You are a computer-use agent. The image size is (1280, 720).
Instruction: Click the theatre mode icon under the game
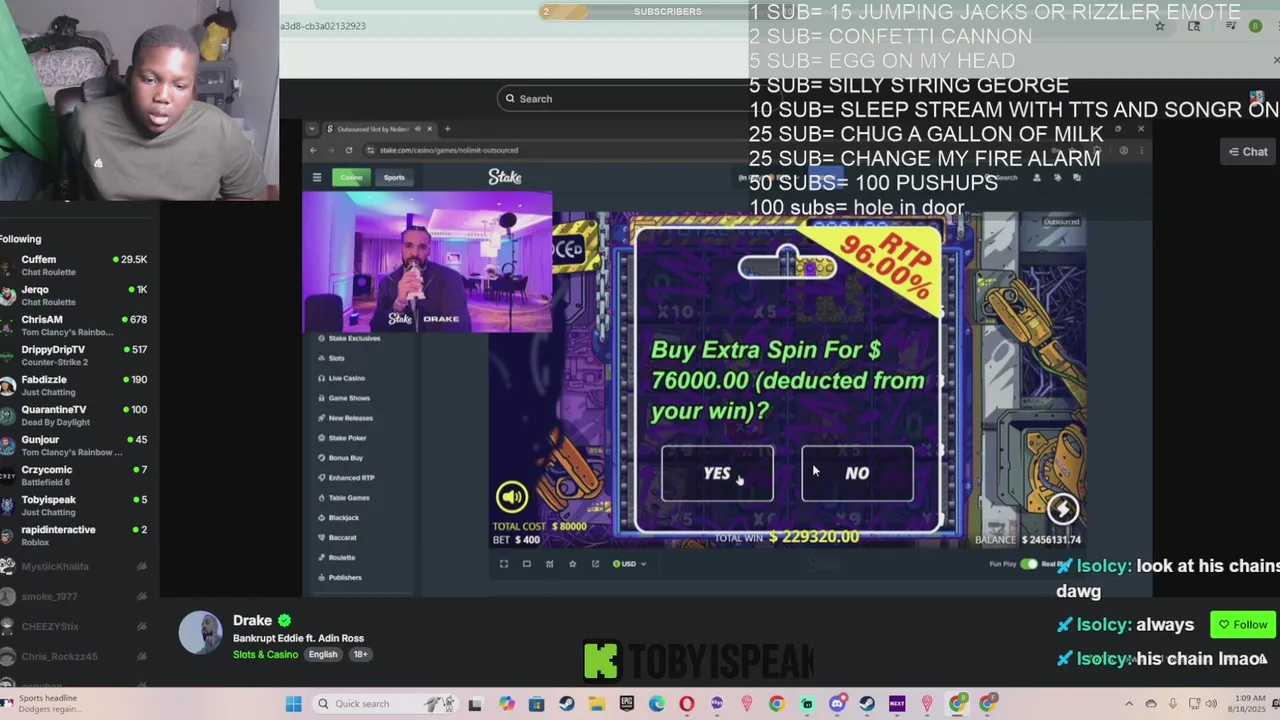(x=527, y=564)
